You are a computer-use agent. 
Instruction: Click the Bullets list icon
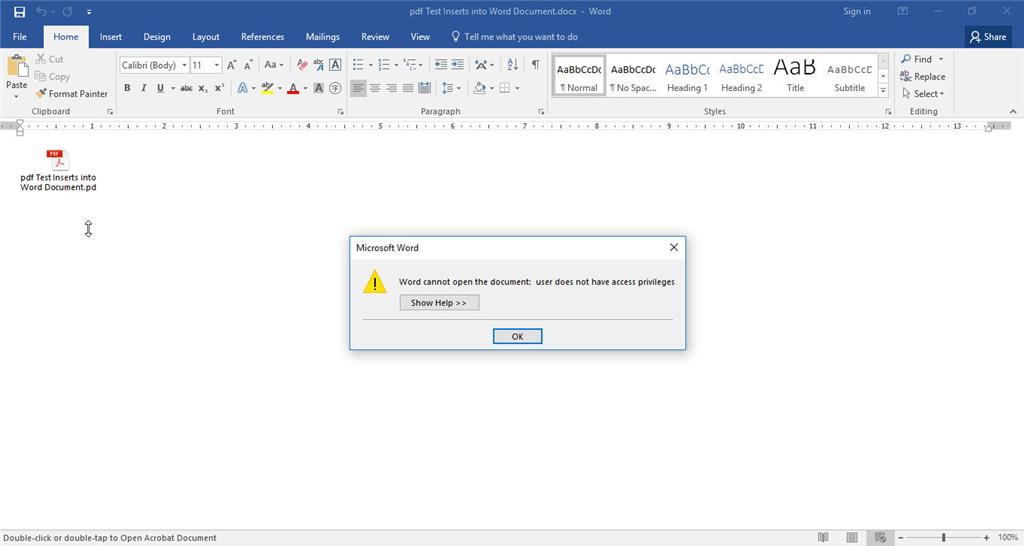(x=358, y=65)
